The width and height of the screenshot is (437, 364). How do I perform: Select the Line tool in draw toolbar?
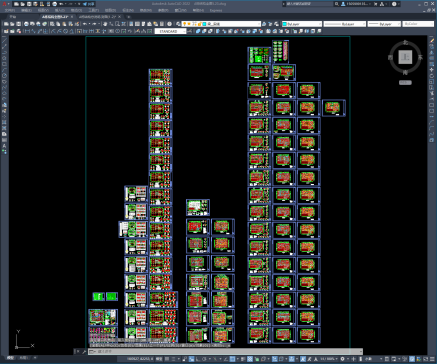[4, 40]
